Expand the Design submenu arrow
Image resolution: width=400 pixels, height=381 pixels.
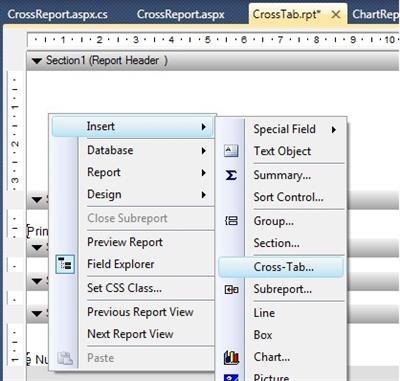(204, 195)
